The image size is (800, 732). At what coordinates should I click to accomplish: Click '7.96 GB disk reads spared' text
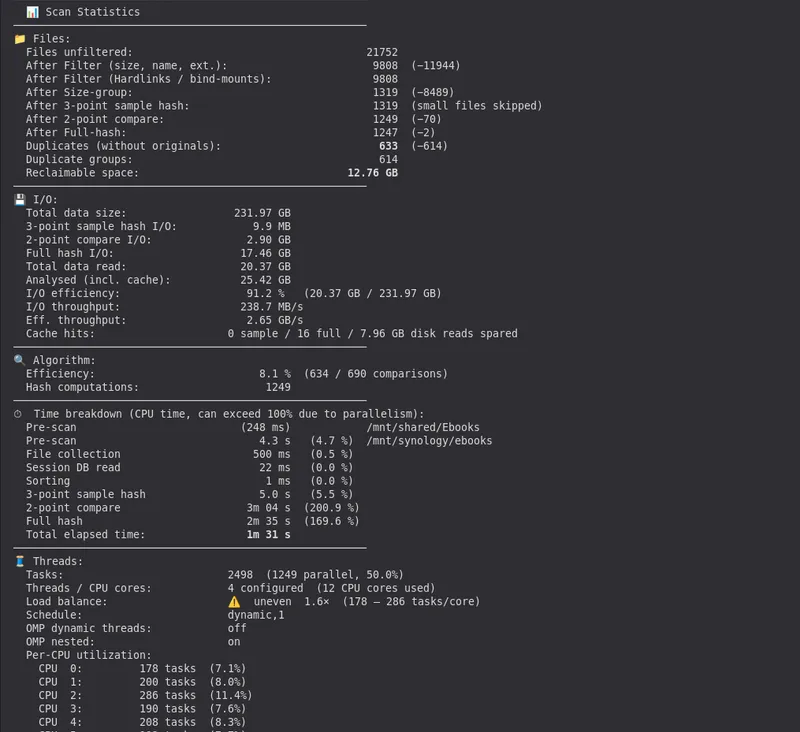pos(439,334)
